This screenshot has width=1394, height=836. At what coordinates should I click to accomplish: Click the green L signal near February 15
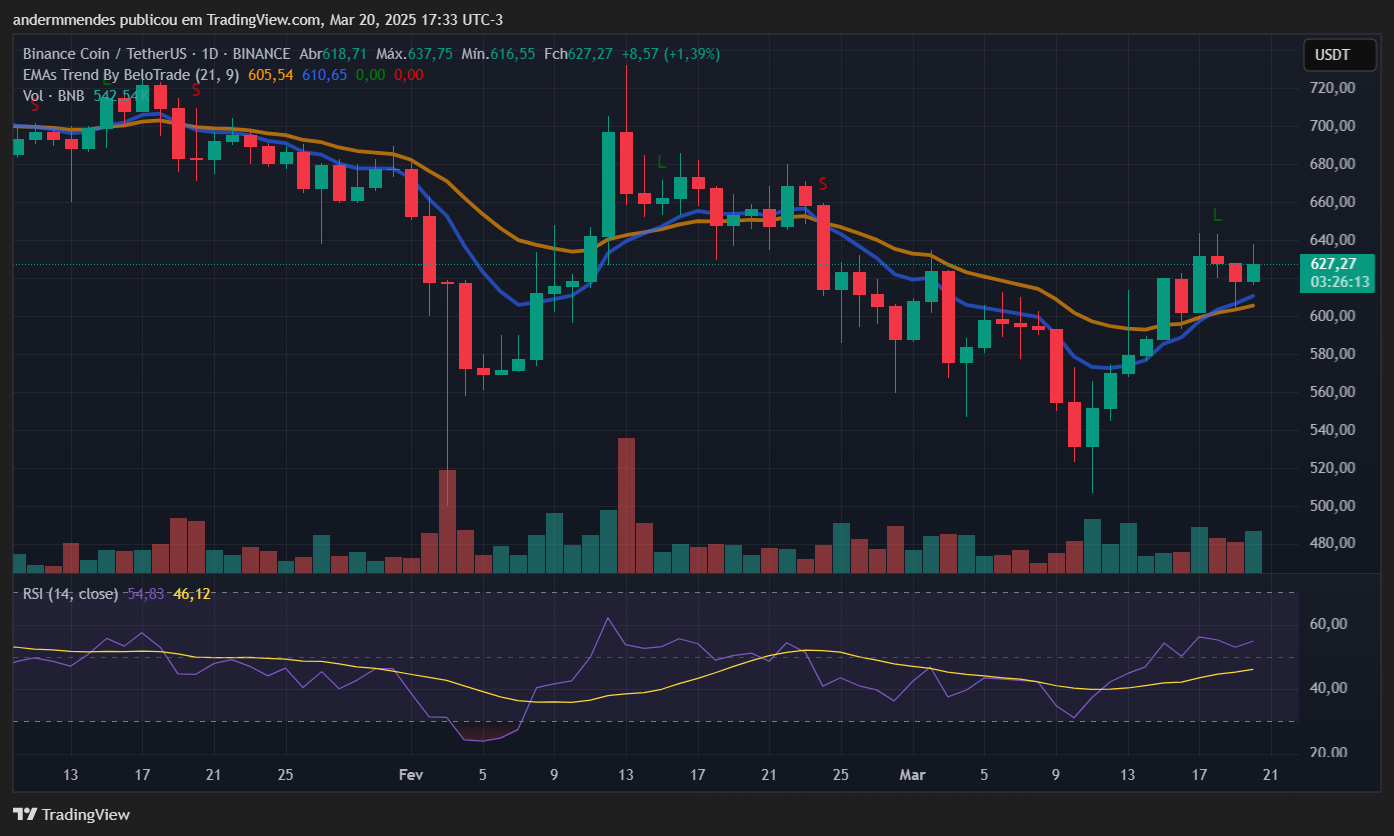pyautogui.click(x=662, y=161)
